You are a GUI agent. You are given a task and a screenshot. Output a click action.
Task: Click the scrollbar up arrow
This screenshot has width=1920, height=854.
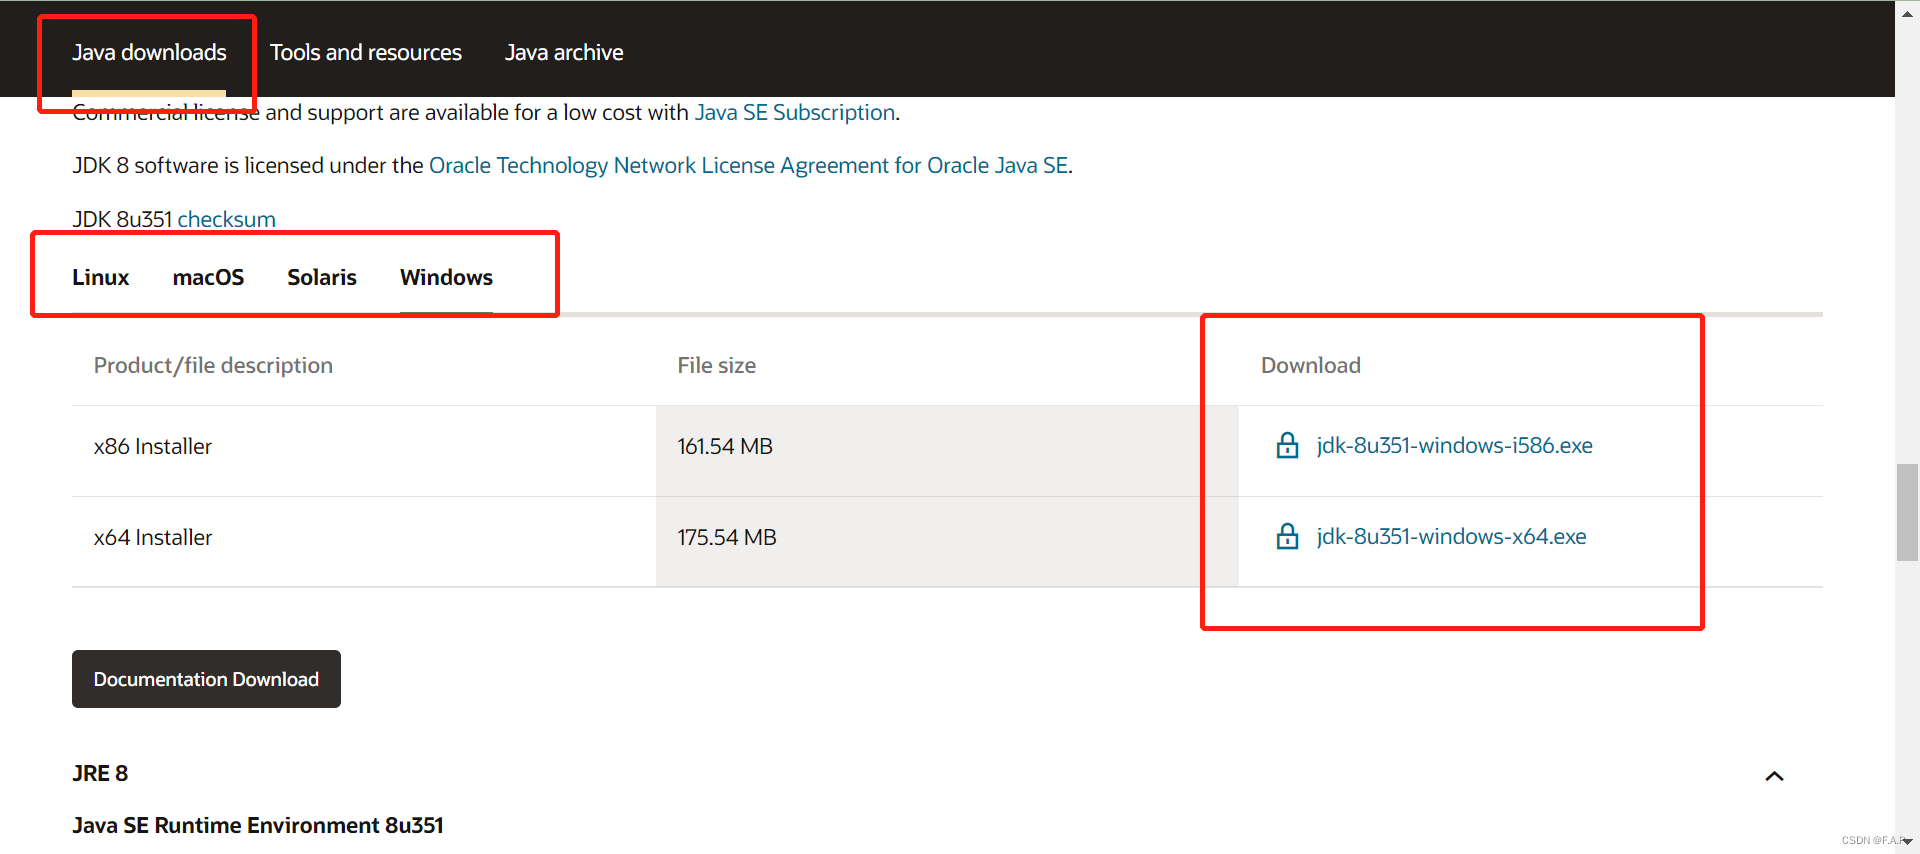point(1907,13)
